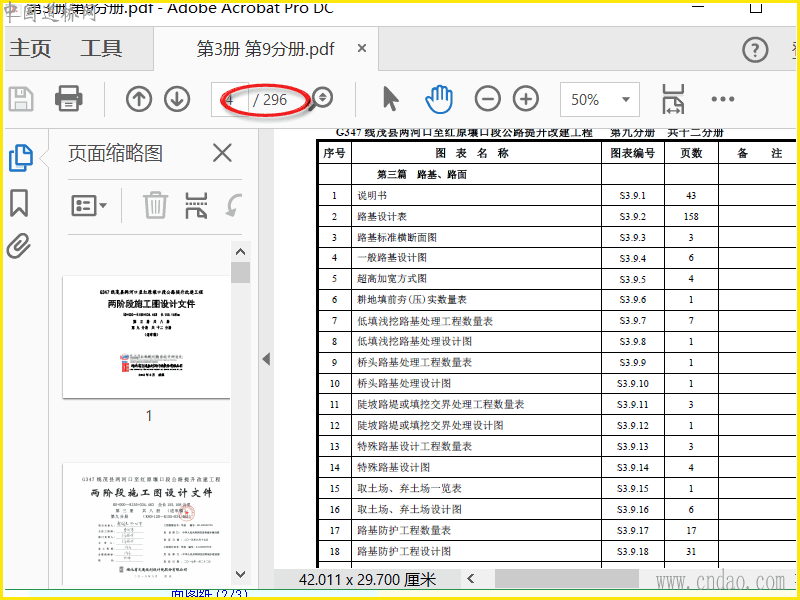Click the zoom out minus icon
800x600 pixels.
(487, 99)
